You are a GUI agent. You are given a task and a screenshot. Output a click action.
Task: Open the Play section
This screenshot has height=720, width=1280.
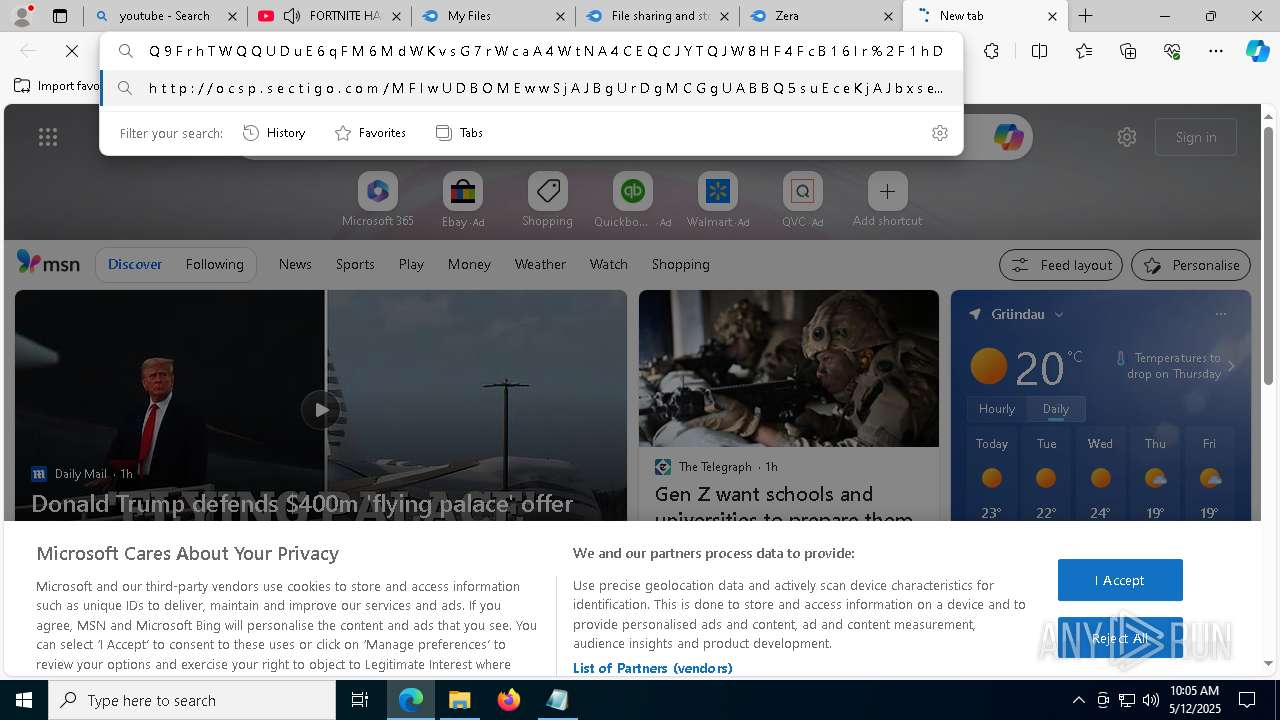pos(411,264)
